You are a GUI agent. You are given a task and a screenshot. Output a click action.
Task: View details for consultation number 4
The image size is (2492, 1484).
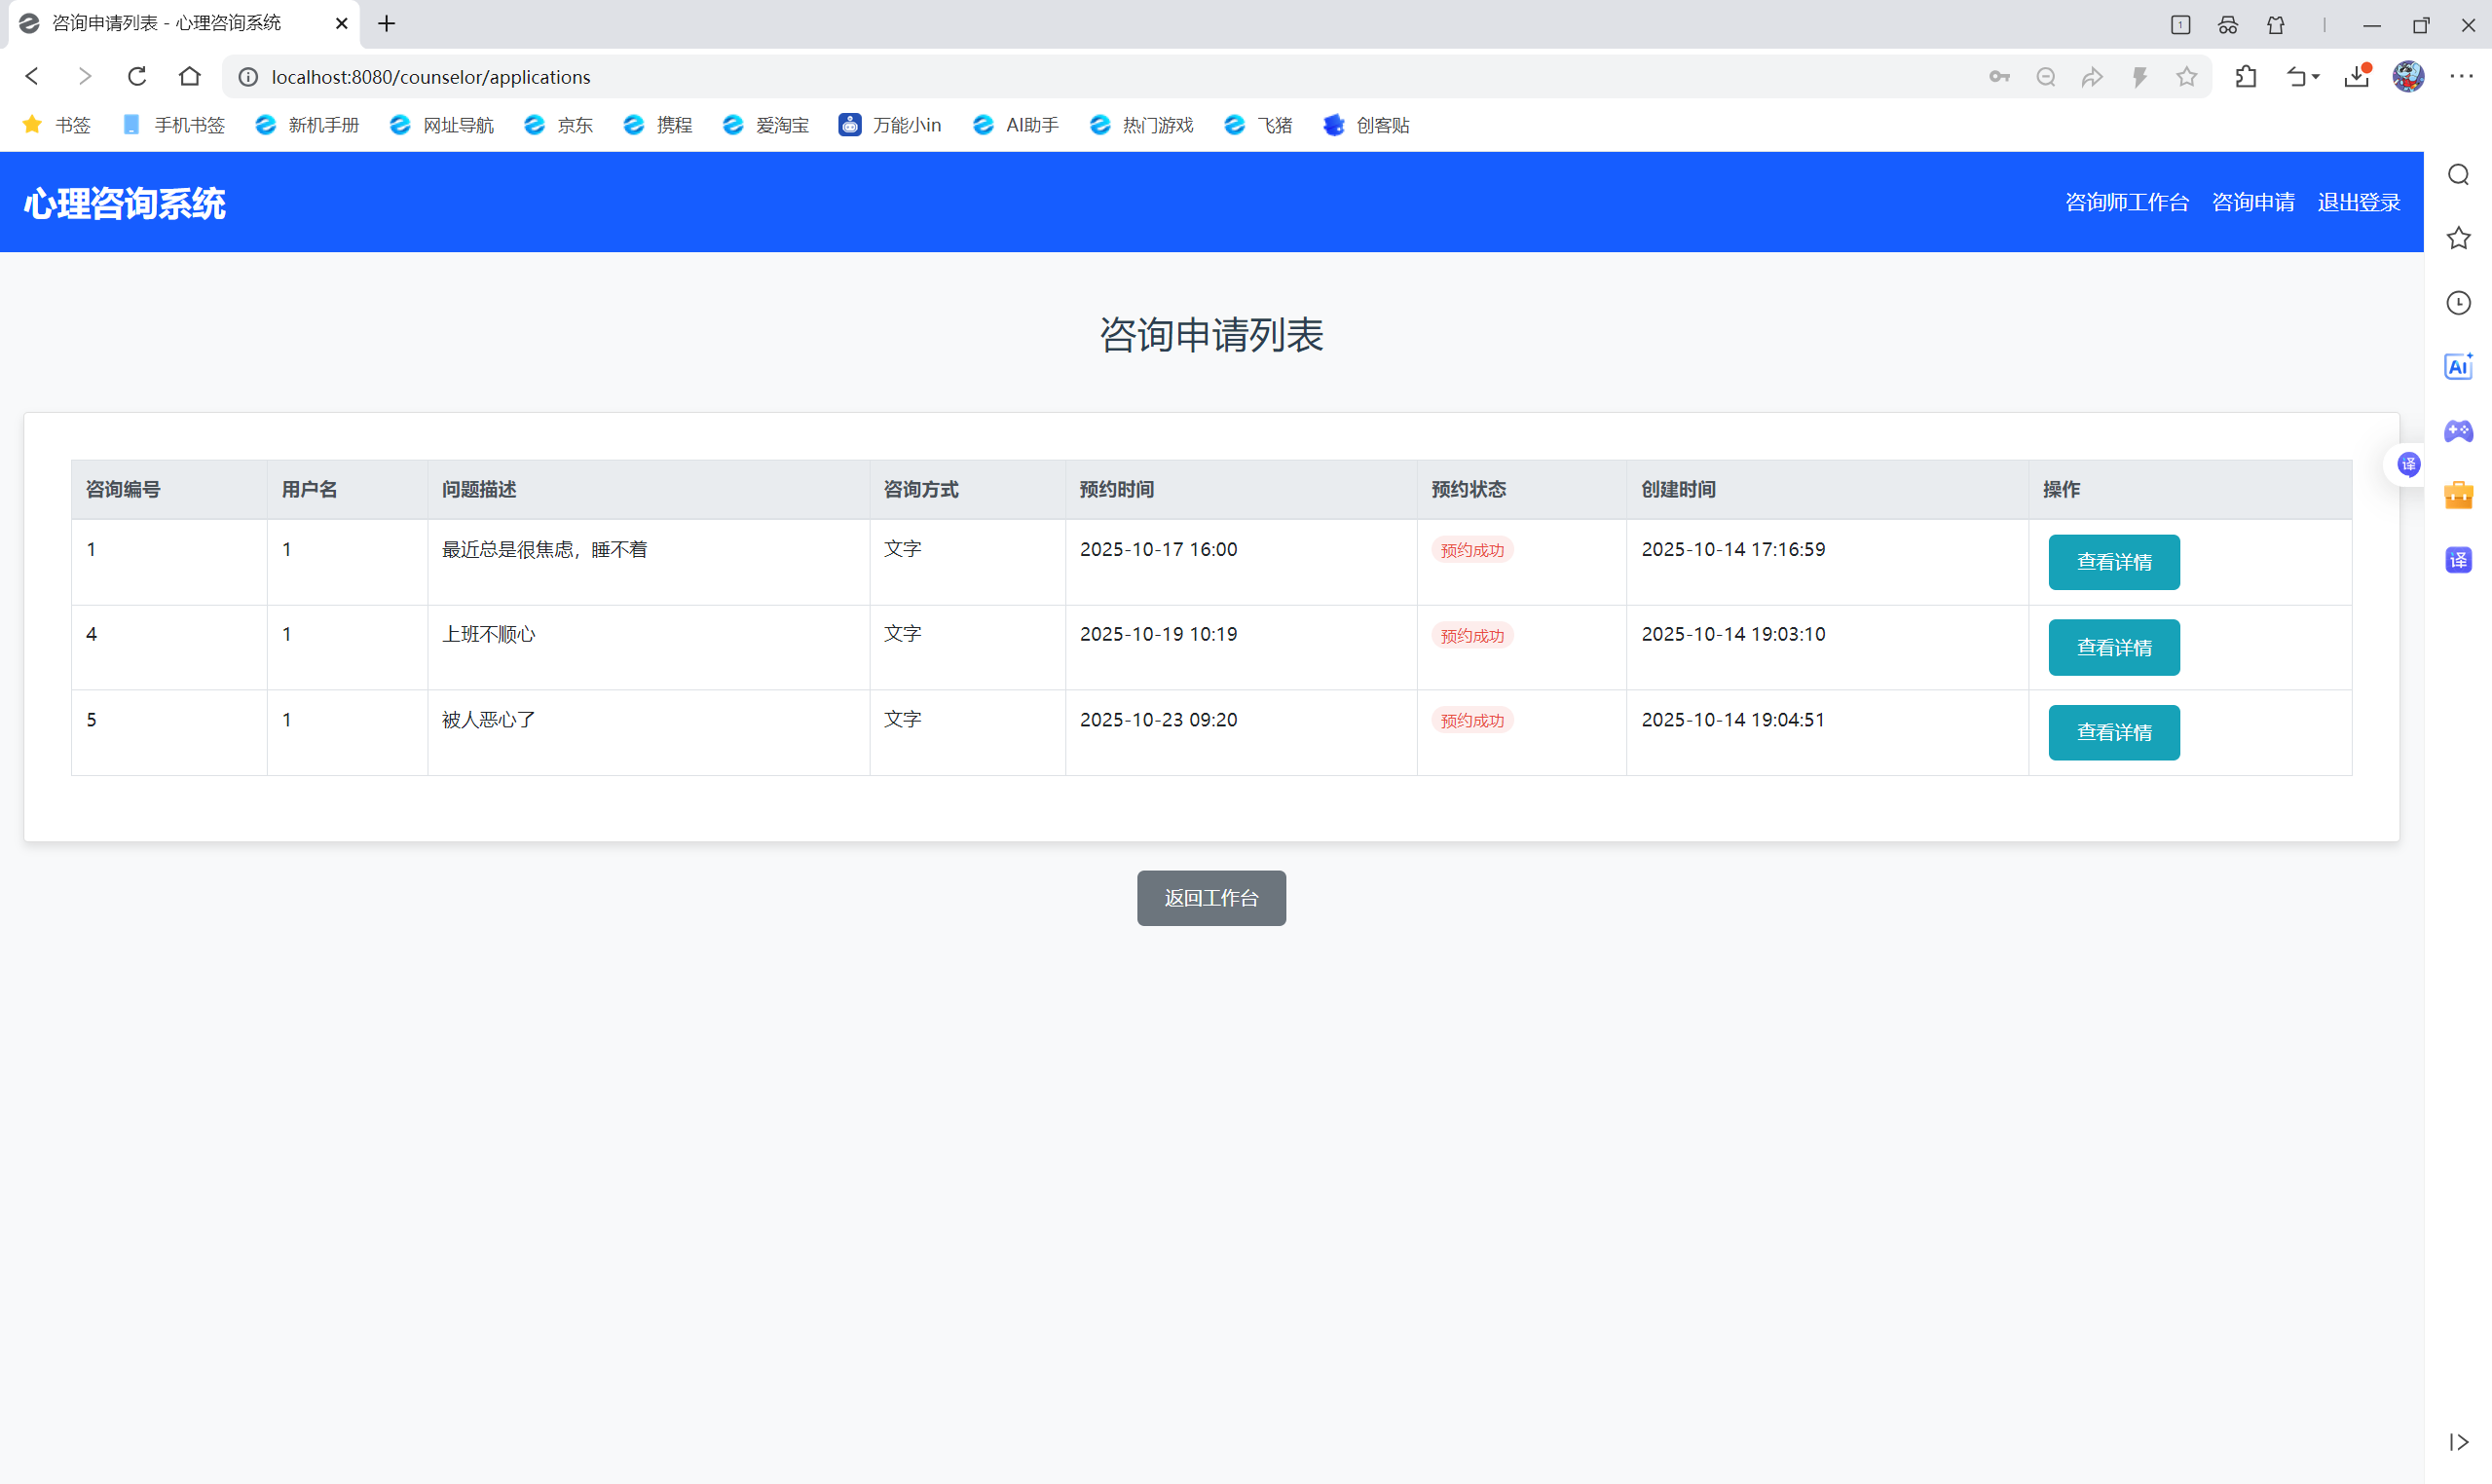tap(2113, 647)
